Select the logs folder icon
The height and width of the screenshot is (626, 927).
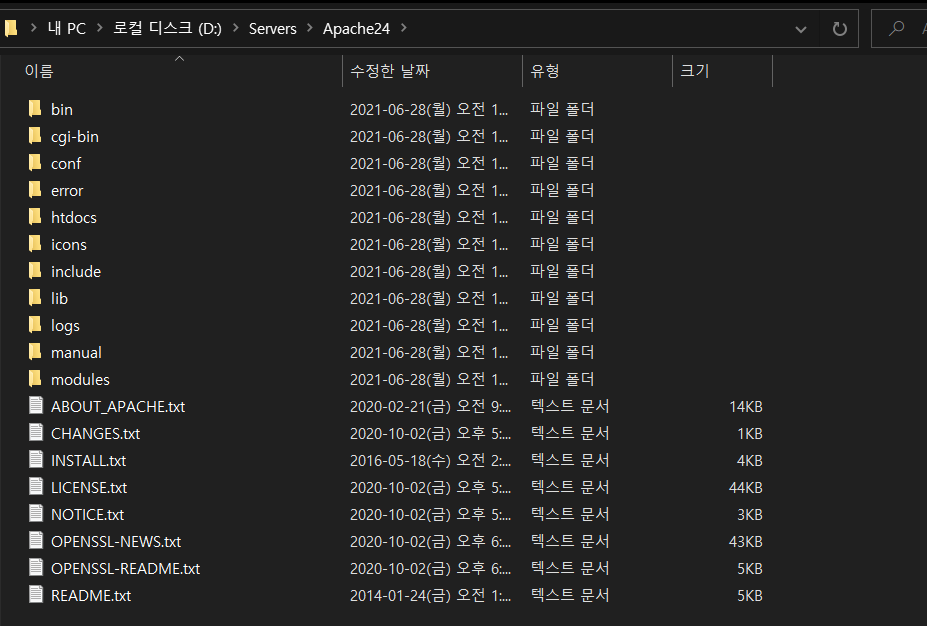35,325
